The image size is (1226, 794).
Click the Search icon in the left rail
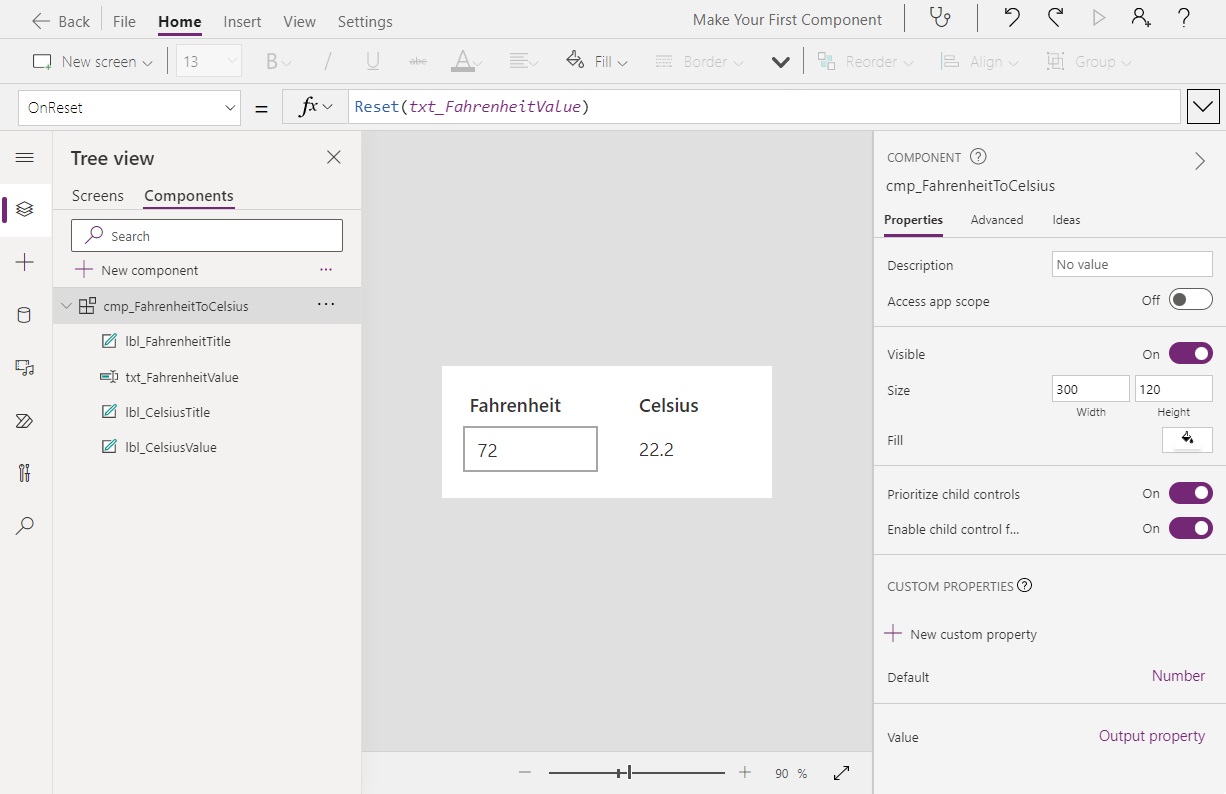coord(25,525)
